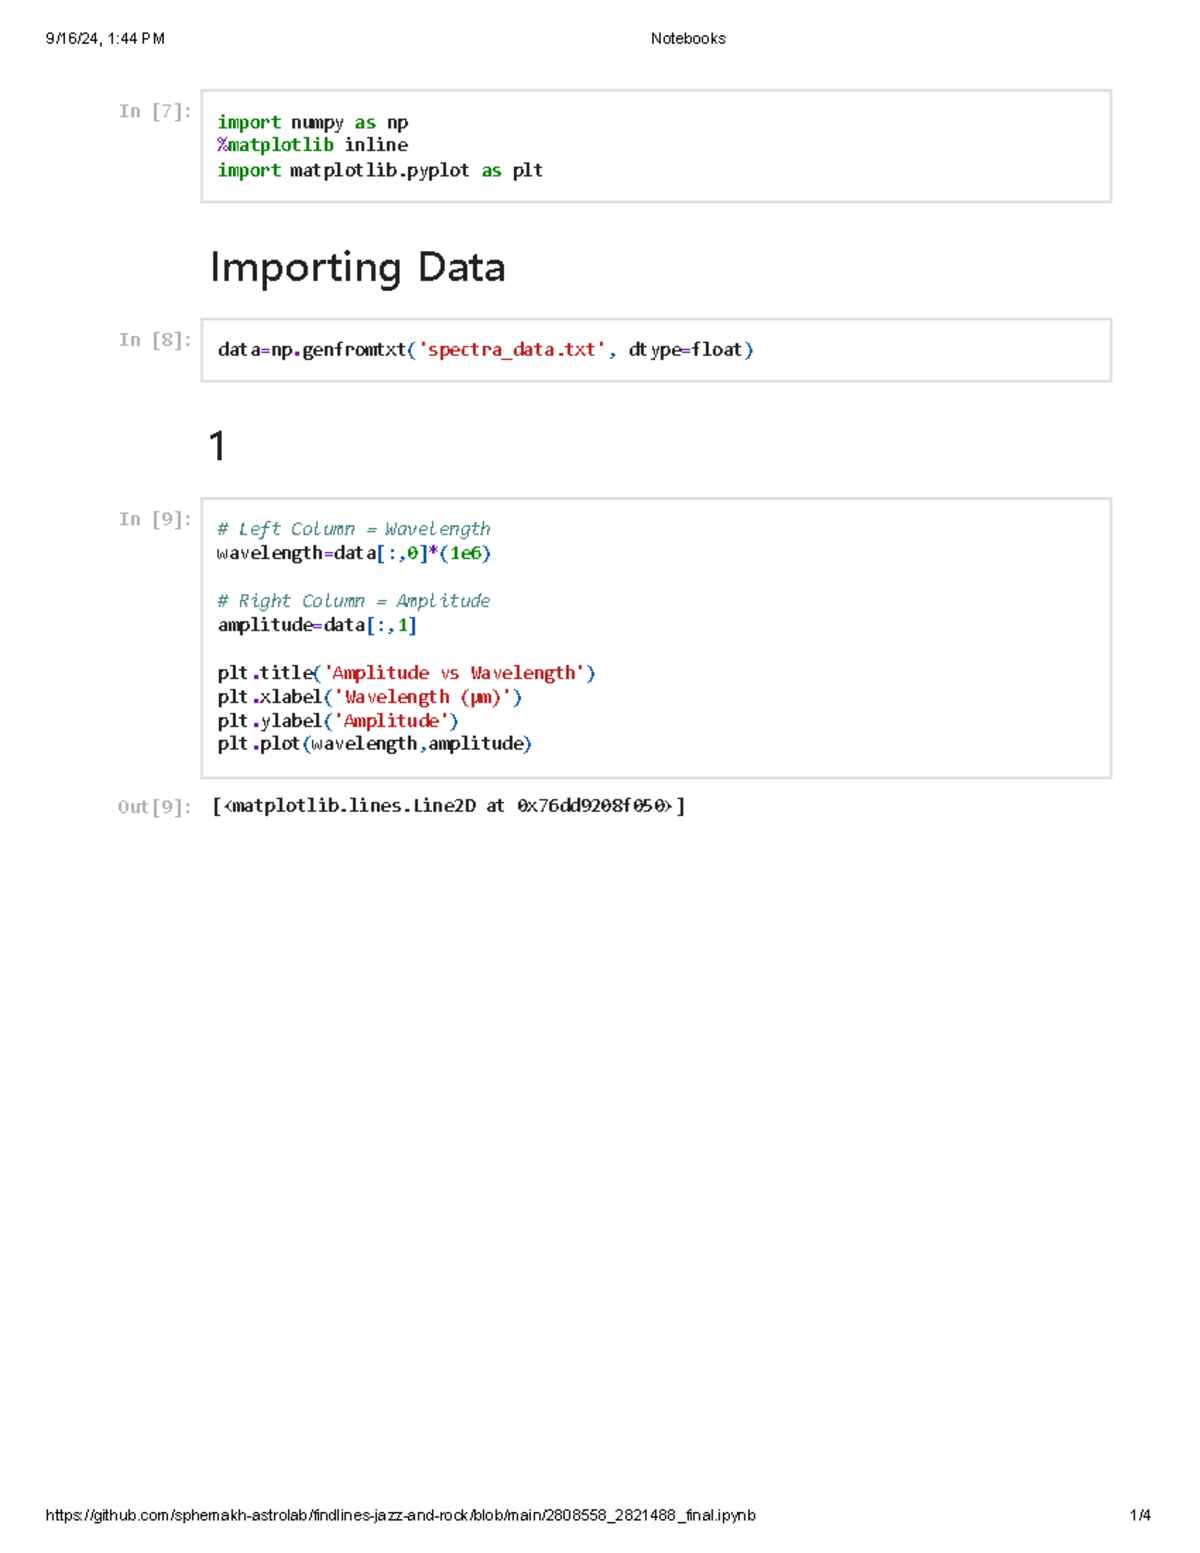
Task: Select the "In [9]:" cell prompt
Action: [x=155, y=519]
